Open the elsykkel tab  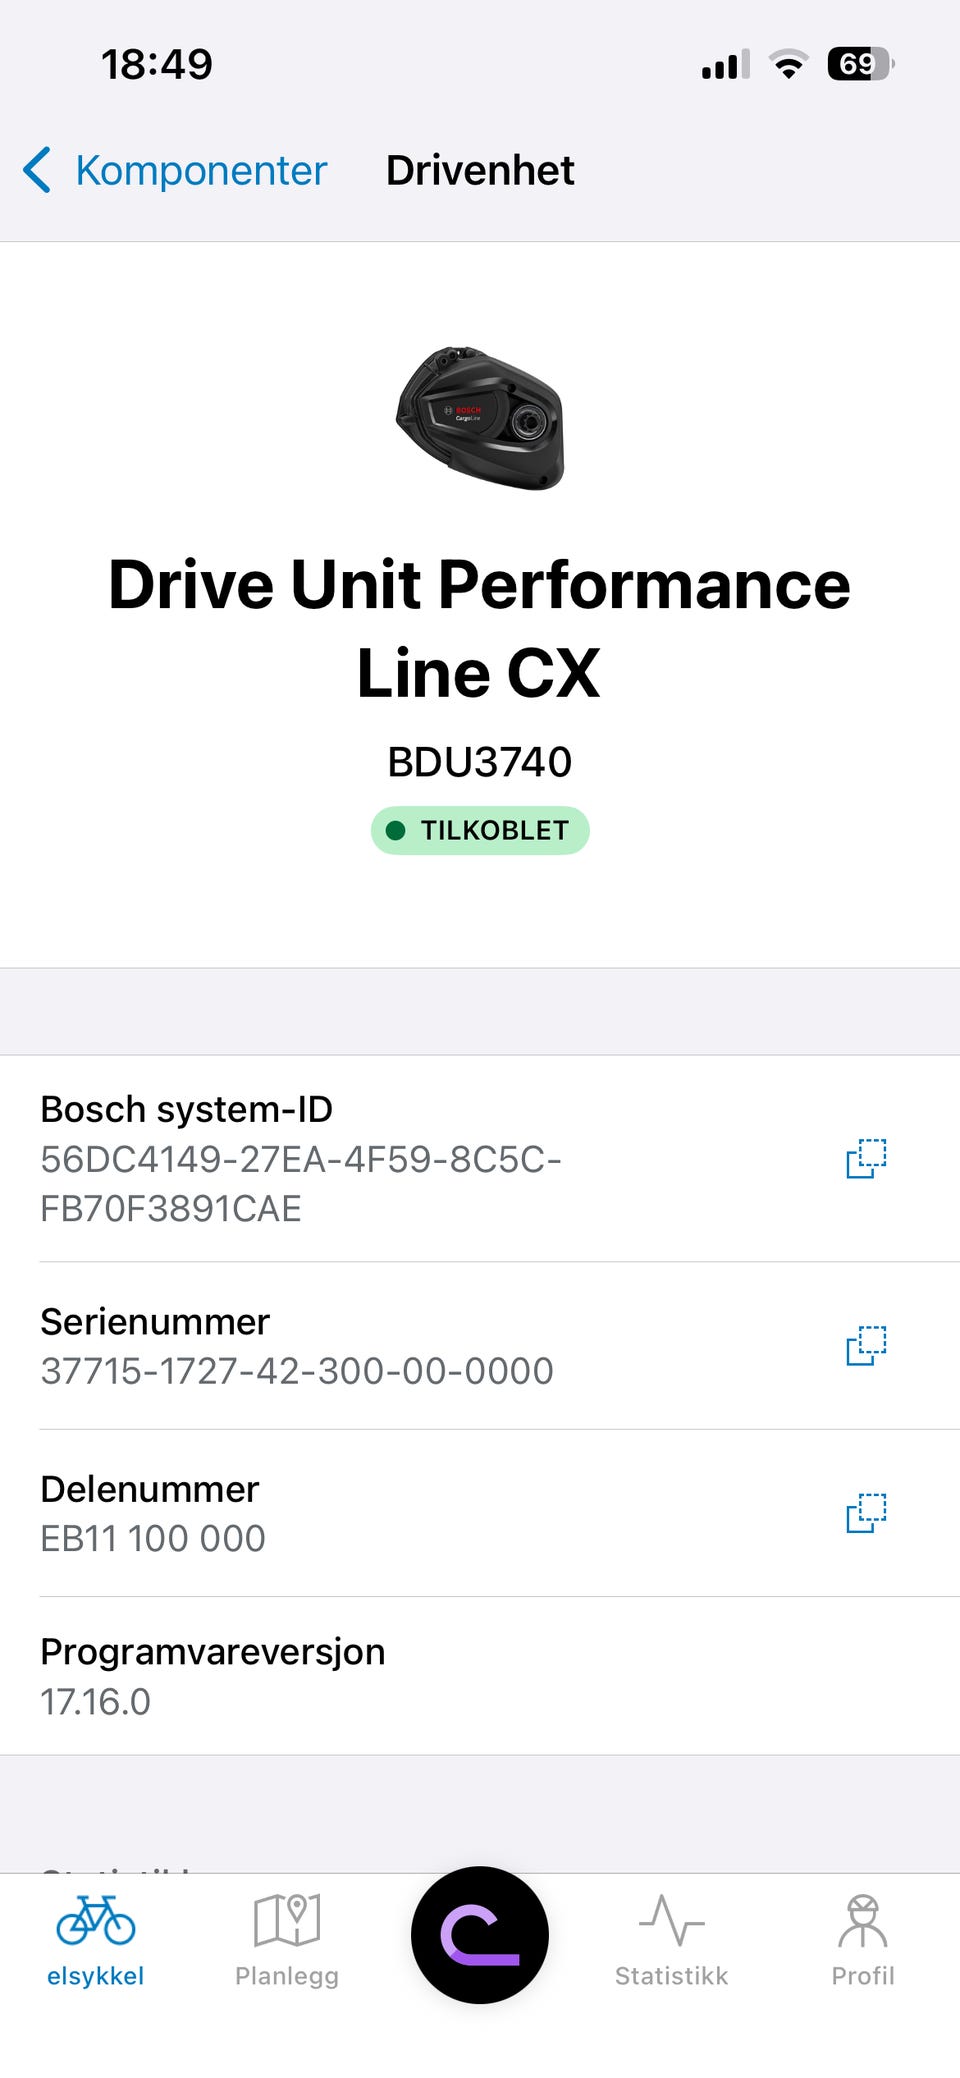pyautogui.click(x=96, y=1941)
